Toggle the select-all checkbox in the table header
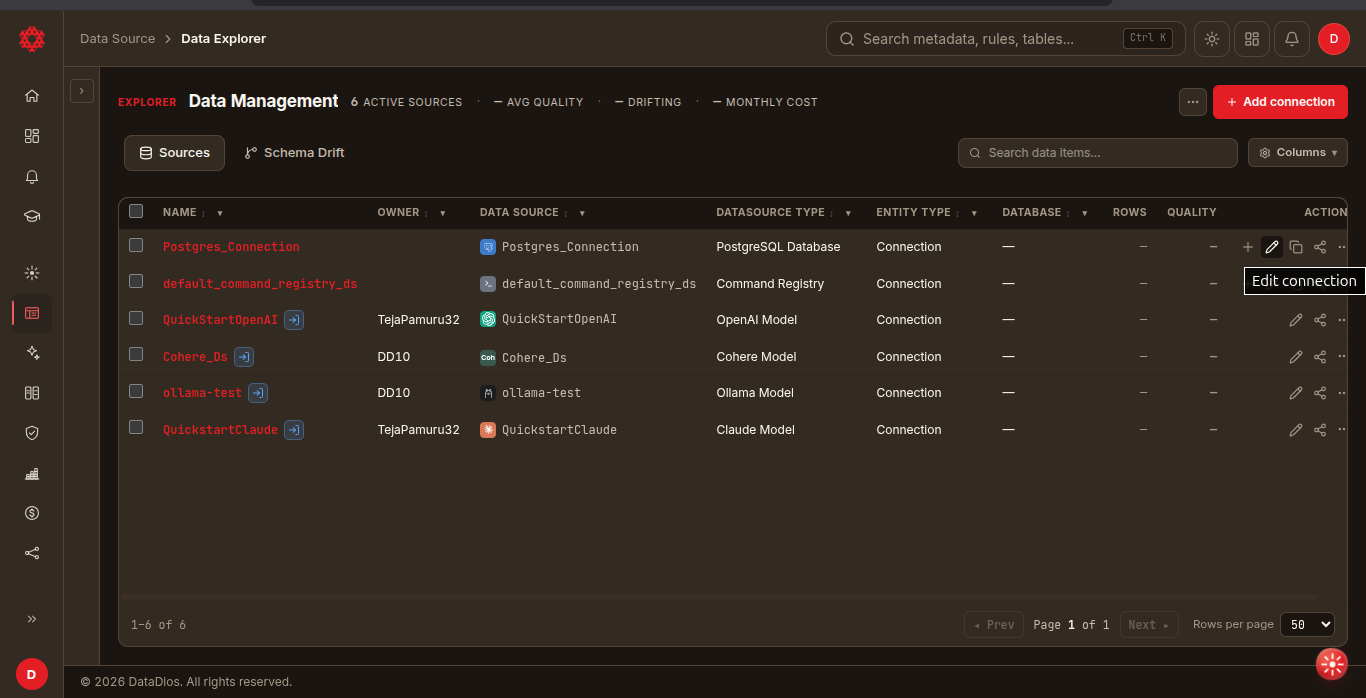The width and height of the screenshot is (1366, 698). (136, 211)
